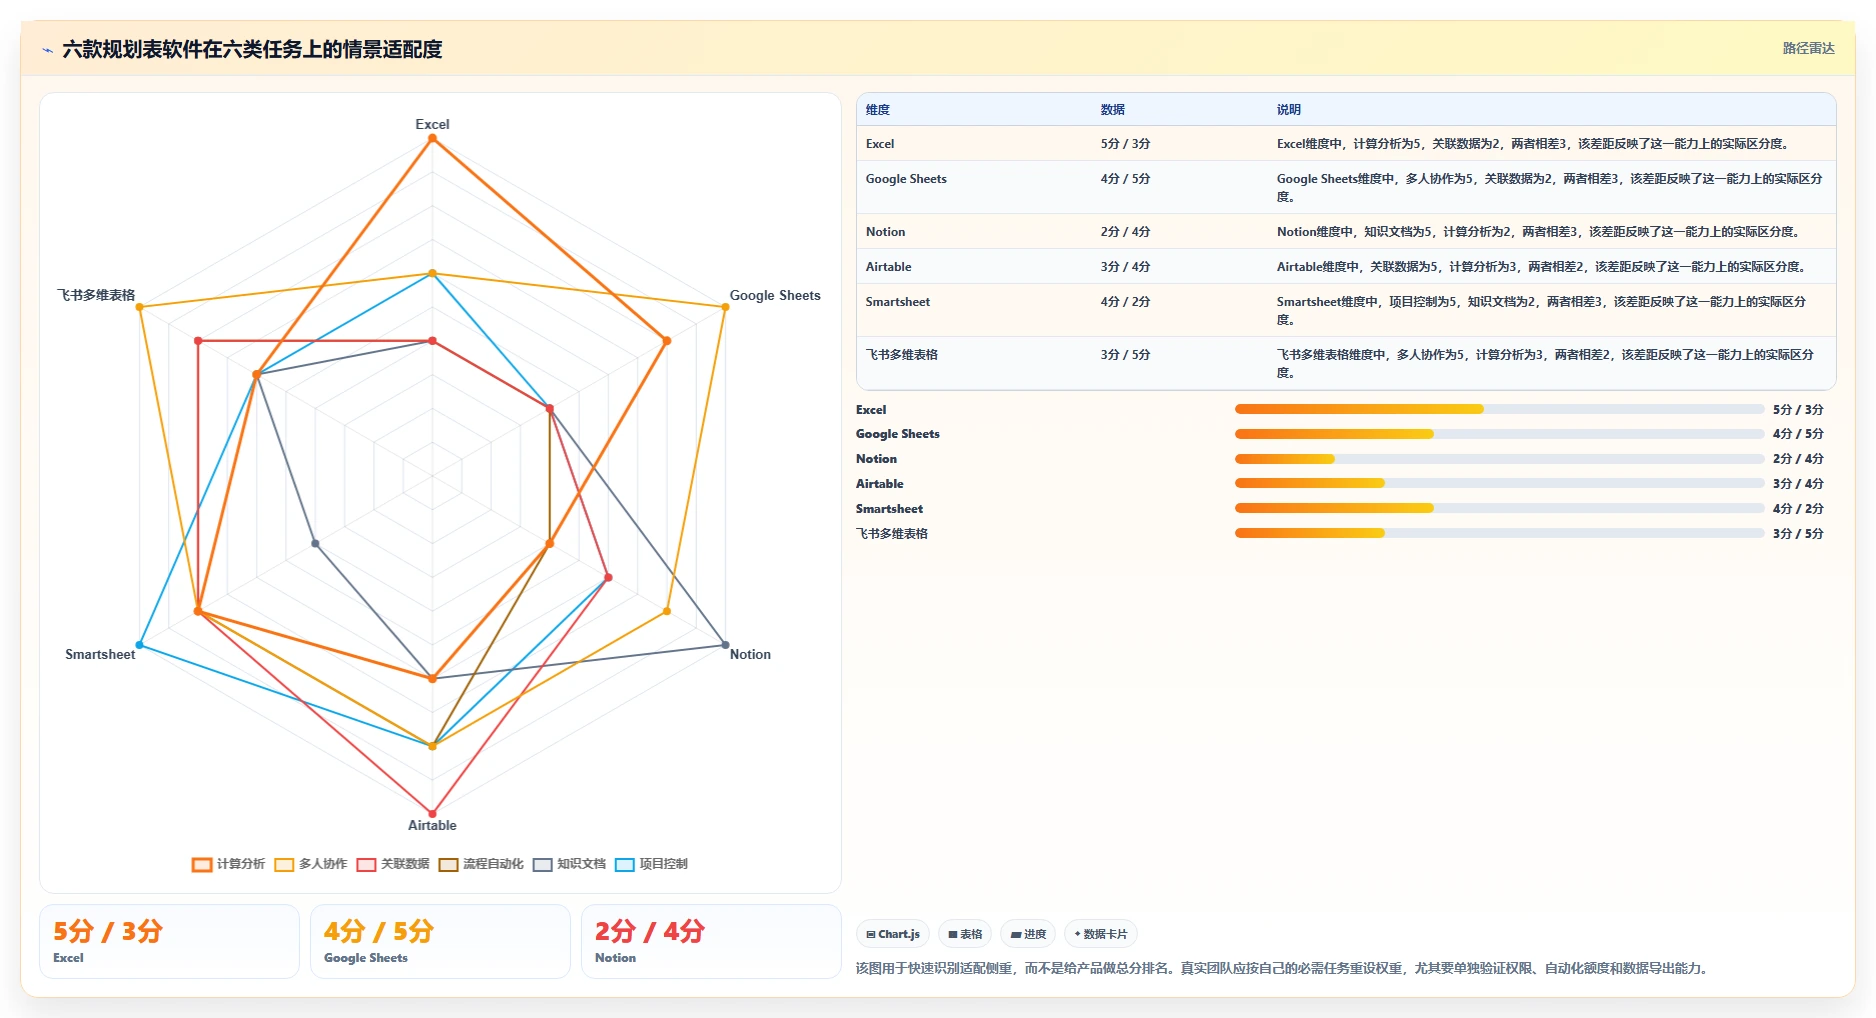This screenshot has height=1018, width=1876.
Task: Toggle the 多人协作 legend item
Action: pos(311,864)
